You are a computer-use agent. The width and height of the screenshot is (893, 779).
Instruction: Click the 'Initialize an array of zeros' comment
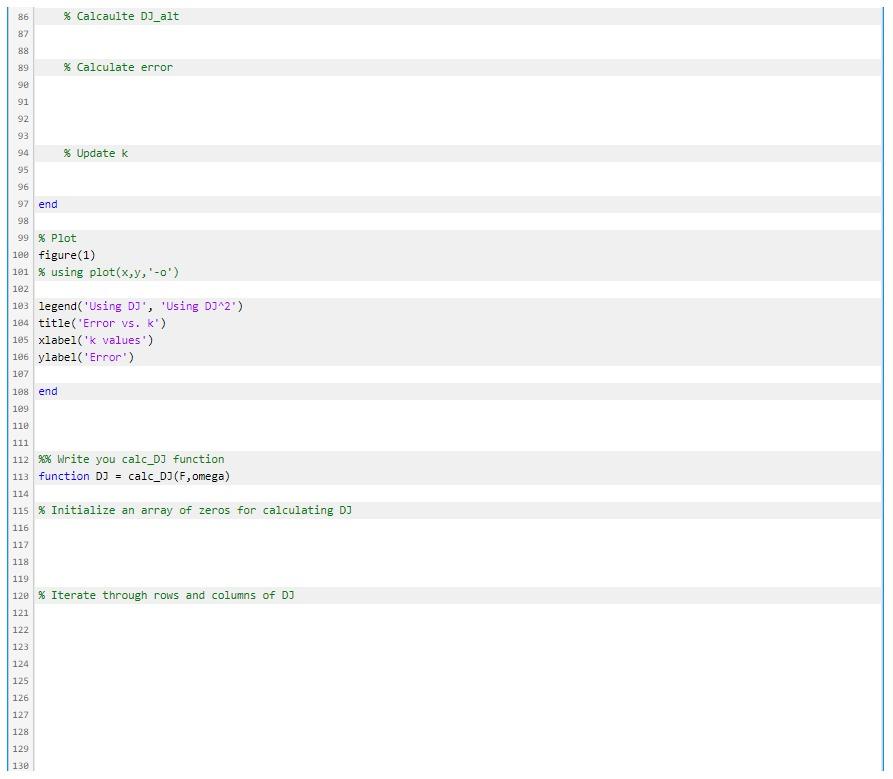[194, 510]
